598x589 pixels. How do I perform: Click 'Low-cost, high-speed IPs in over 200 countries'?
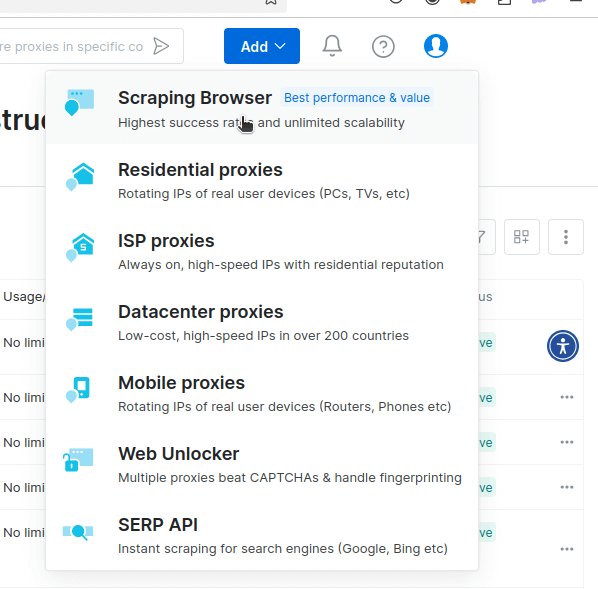(263, 336)
